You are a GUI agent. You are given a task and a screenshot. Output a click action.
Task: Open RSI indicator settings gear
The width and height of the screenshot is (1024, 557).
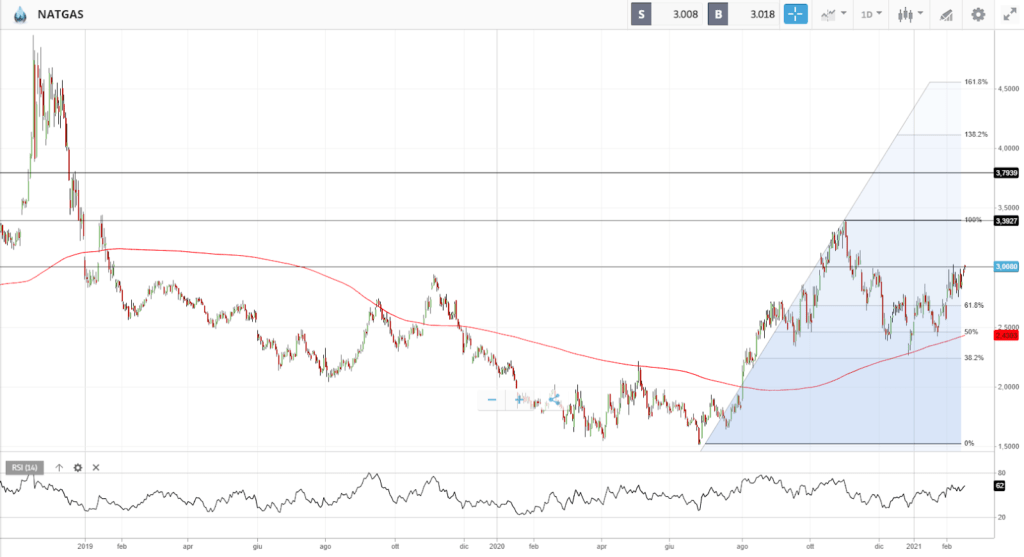77,467
